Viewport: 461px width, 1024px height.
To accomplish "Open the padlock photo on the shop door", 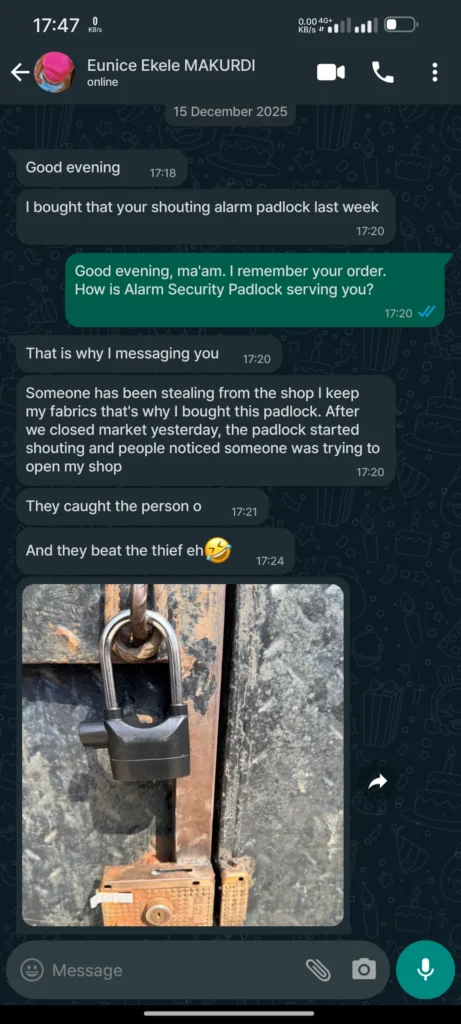I will pyautogui.click(x=183, y=755).
